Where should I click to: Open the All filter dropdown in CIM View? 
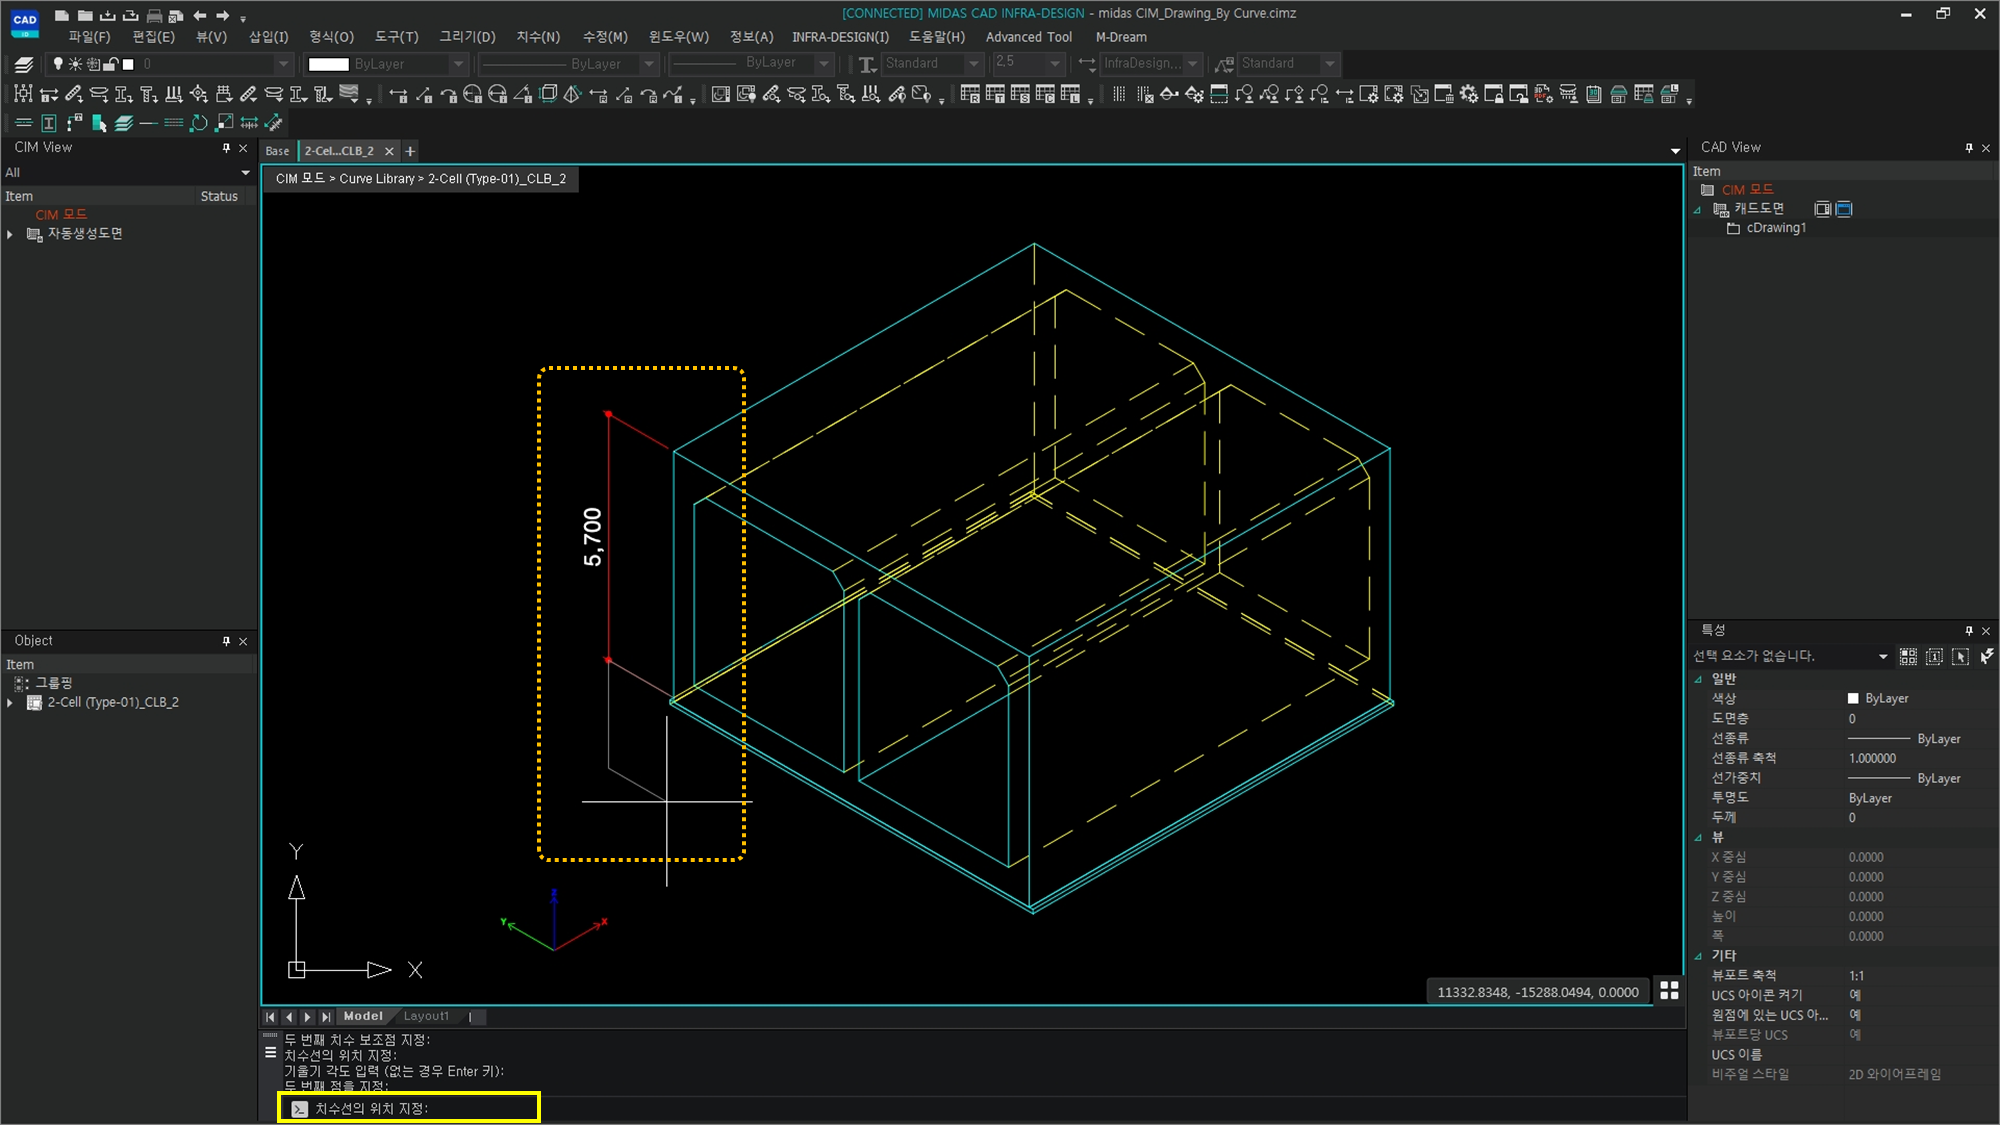point(245,172)
